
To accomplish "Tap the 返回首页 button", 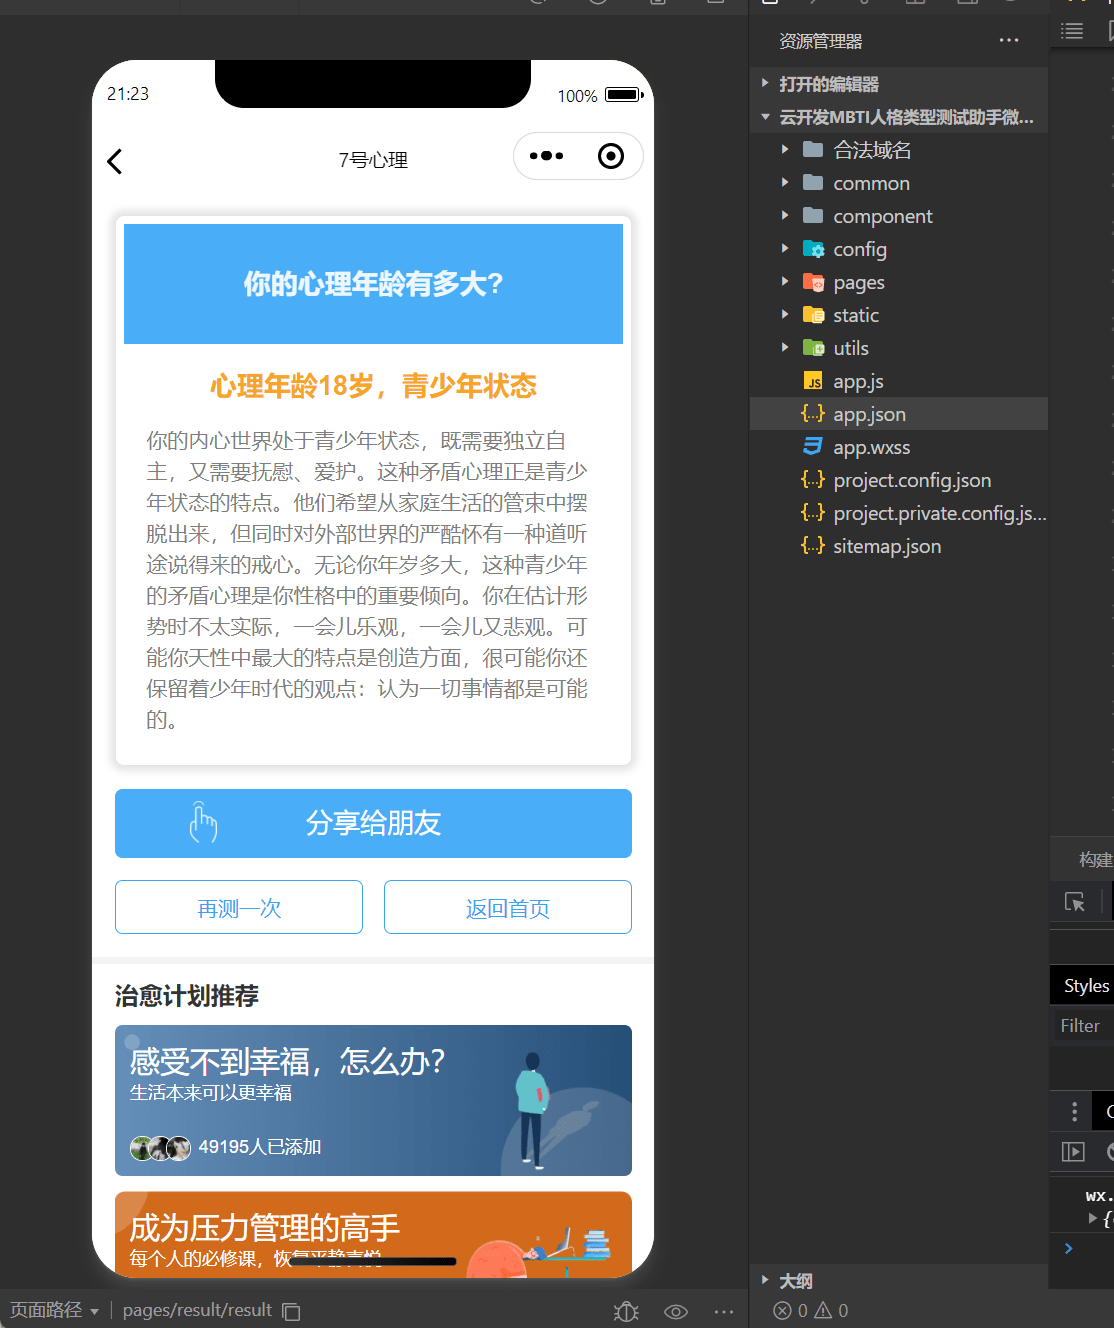I will pos(508,907).
